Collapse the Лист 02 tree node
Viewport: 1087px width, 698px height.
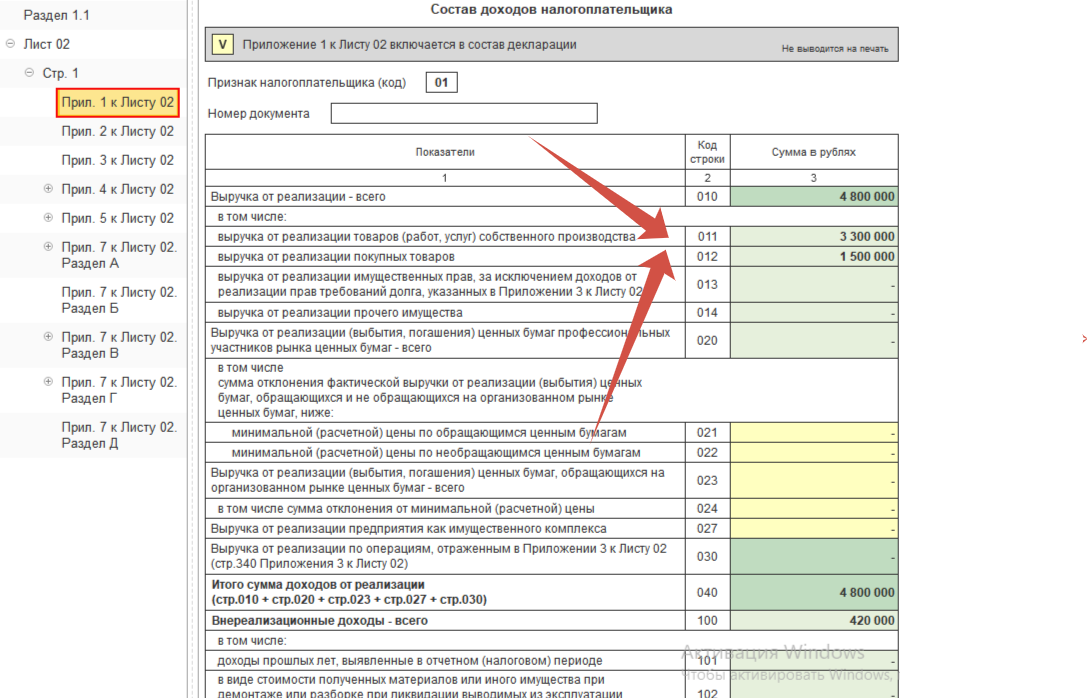(x=10, y=44)
